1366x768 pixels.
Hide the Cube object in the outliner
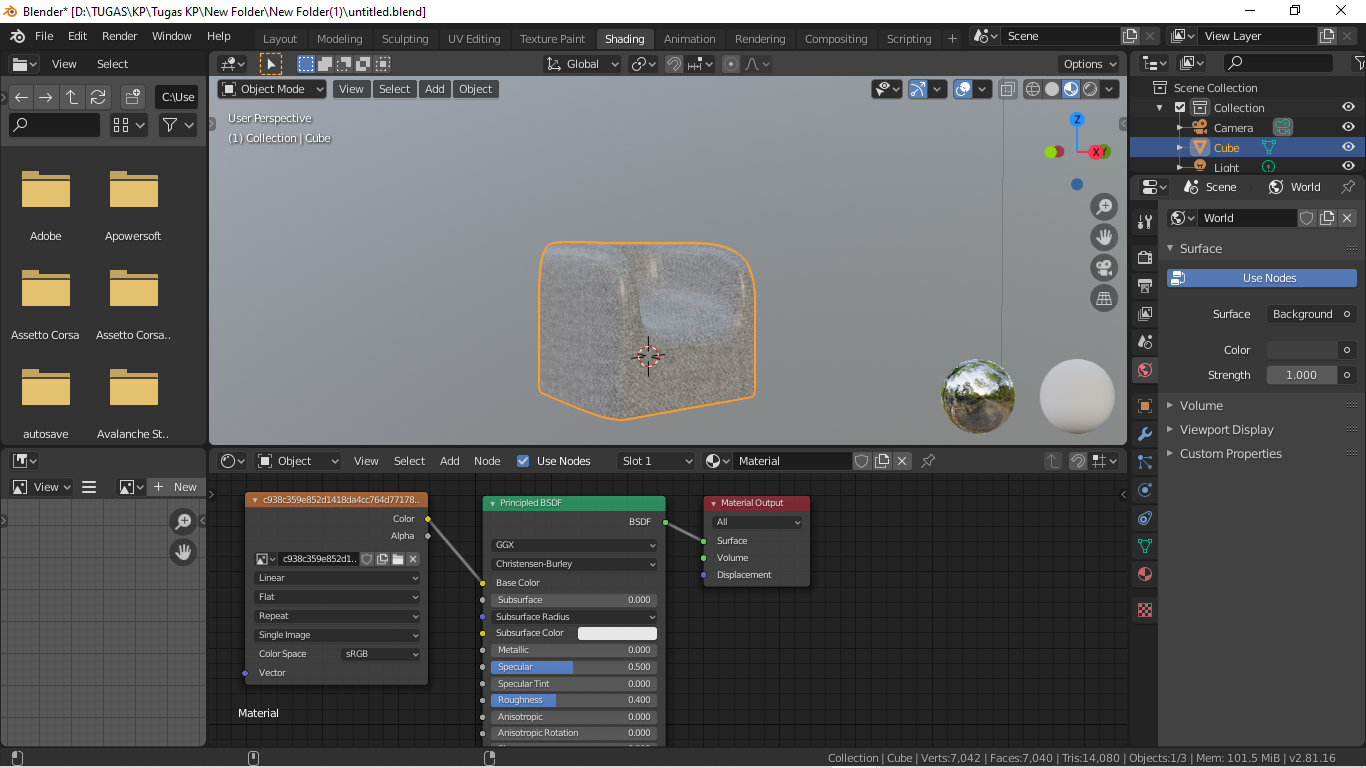1348,147
